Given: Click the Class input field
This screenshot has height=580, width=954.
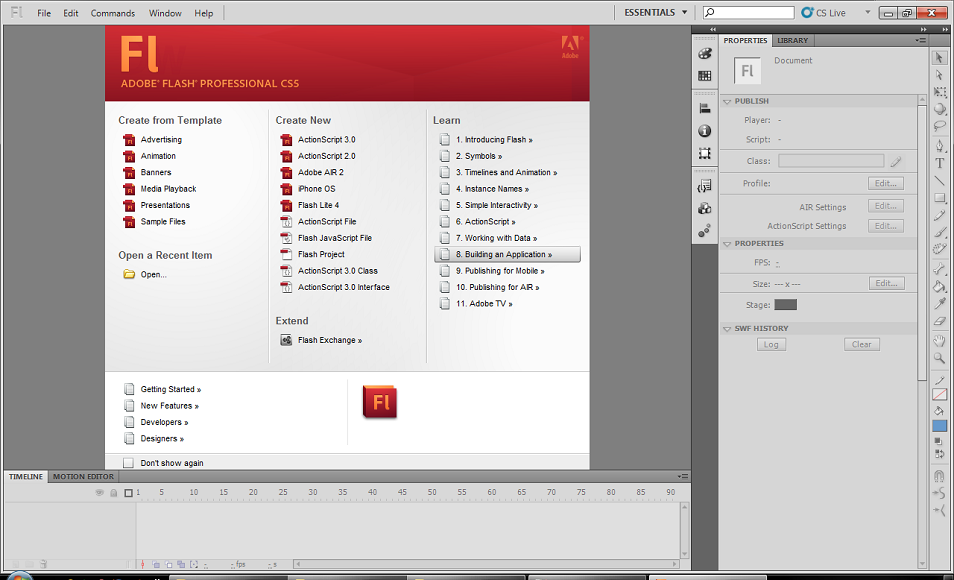Looking at the screenshot, I should [x=830, y=160].
